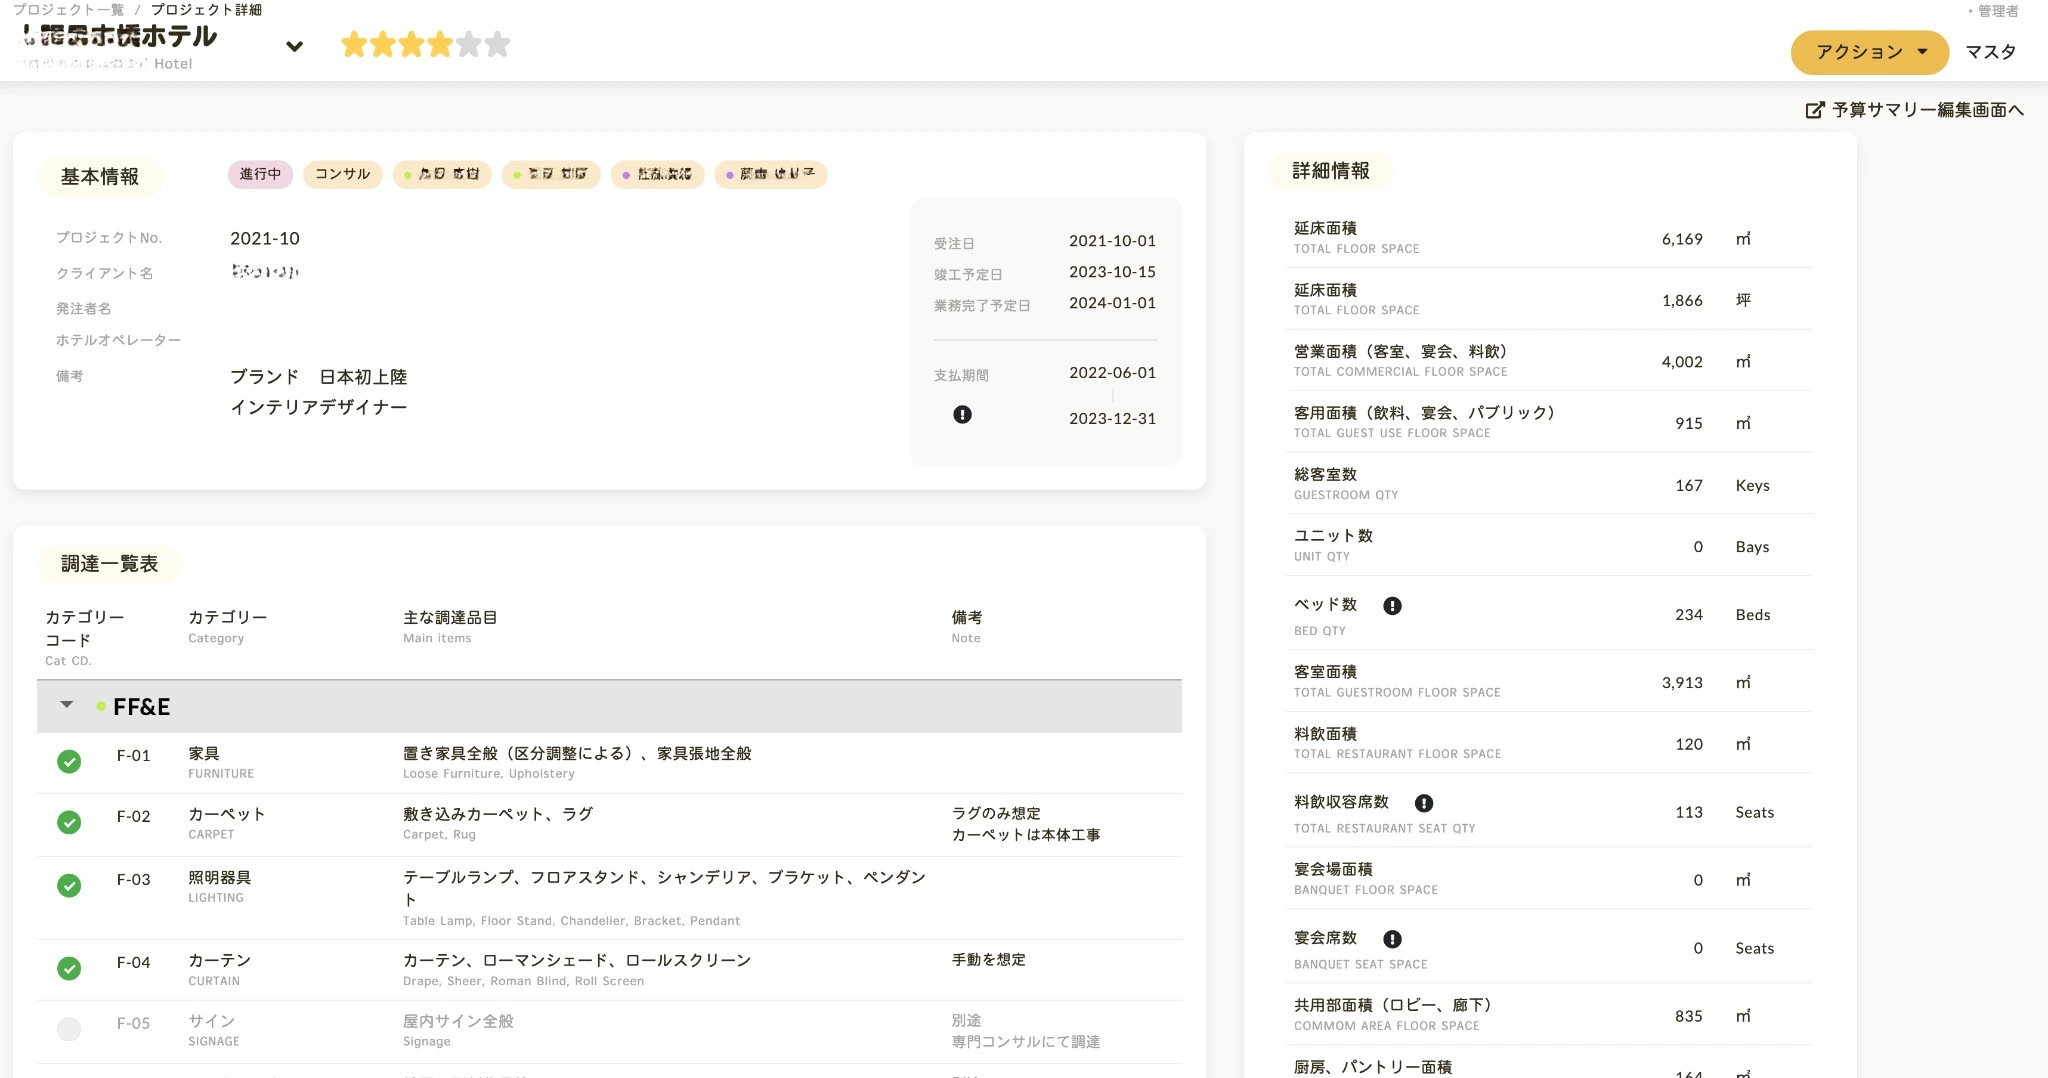This screenshot has width=2048, height=1078.
Task: Toggle the green check for F-03 照明器具
Action: pos(69,886)
